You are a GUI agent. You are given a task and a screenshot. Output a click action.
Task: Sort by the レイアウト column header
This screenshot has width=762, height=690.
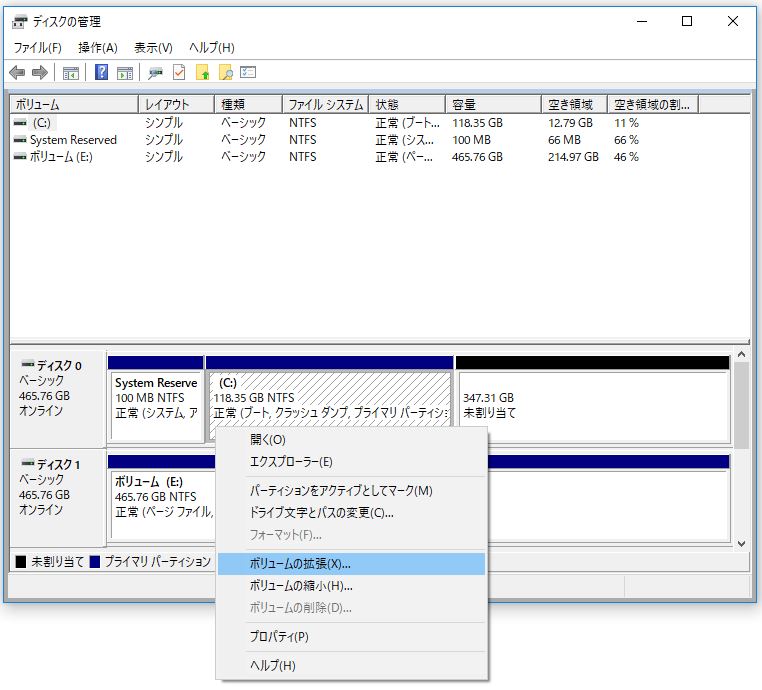coord(177,104)
